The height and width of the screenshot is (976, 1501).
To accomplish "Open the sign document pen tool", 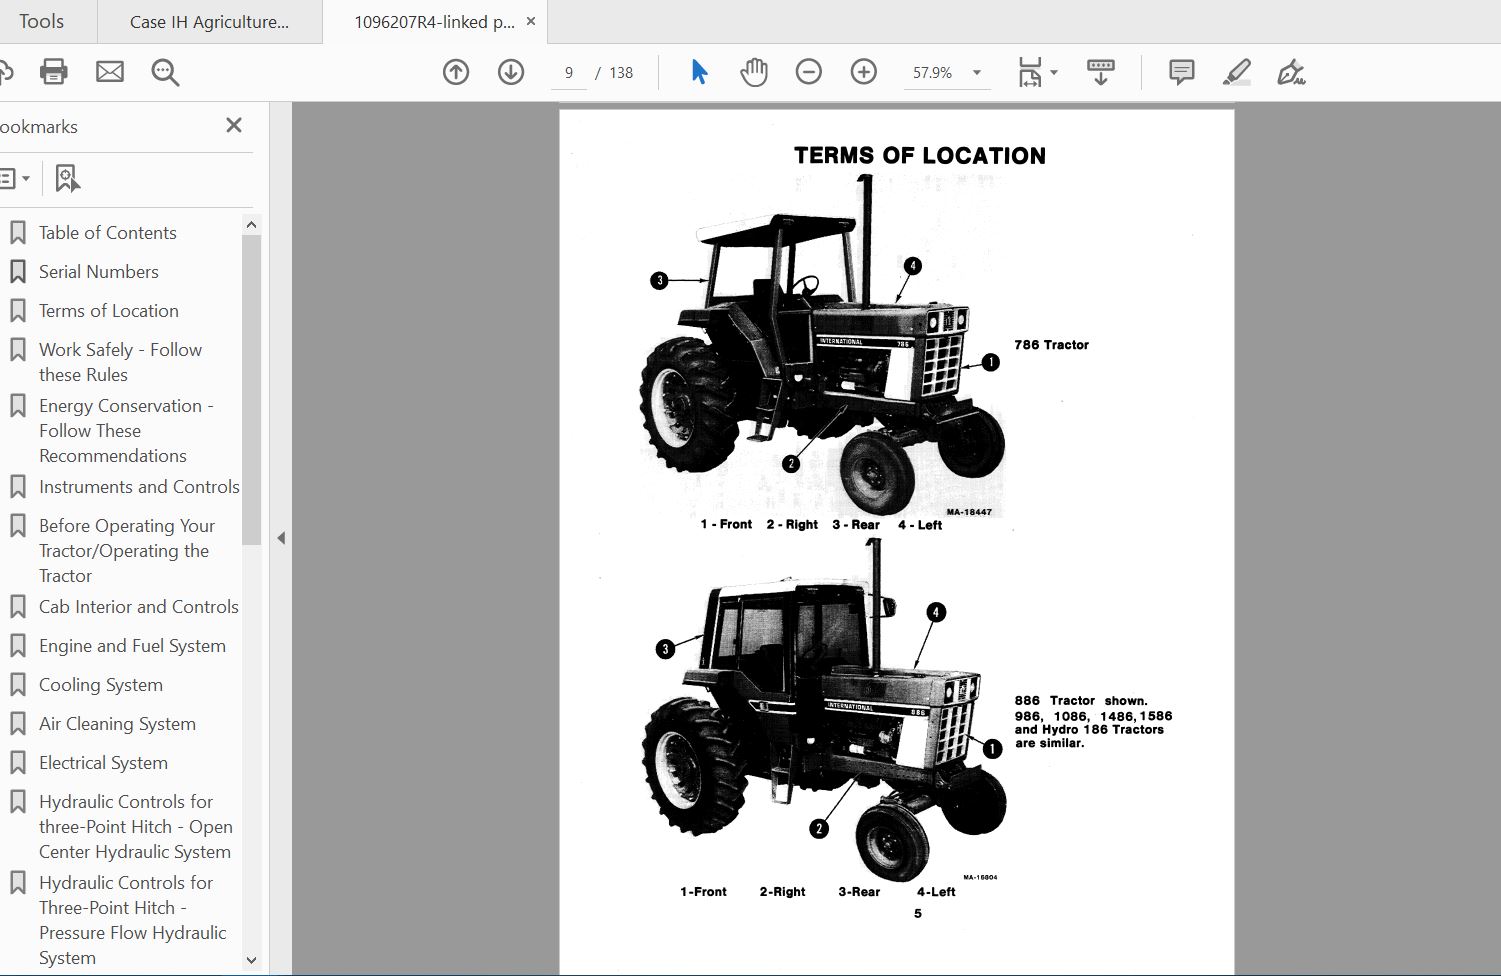I will coord(1291,72).
